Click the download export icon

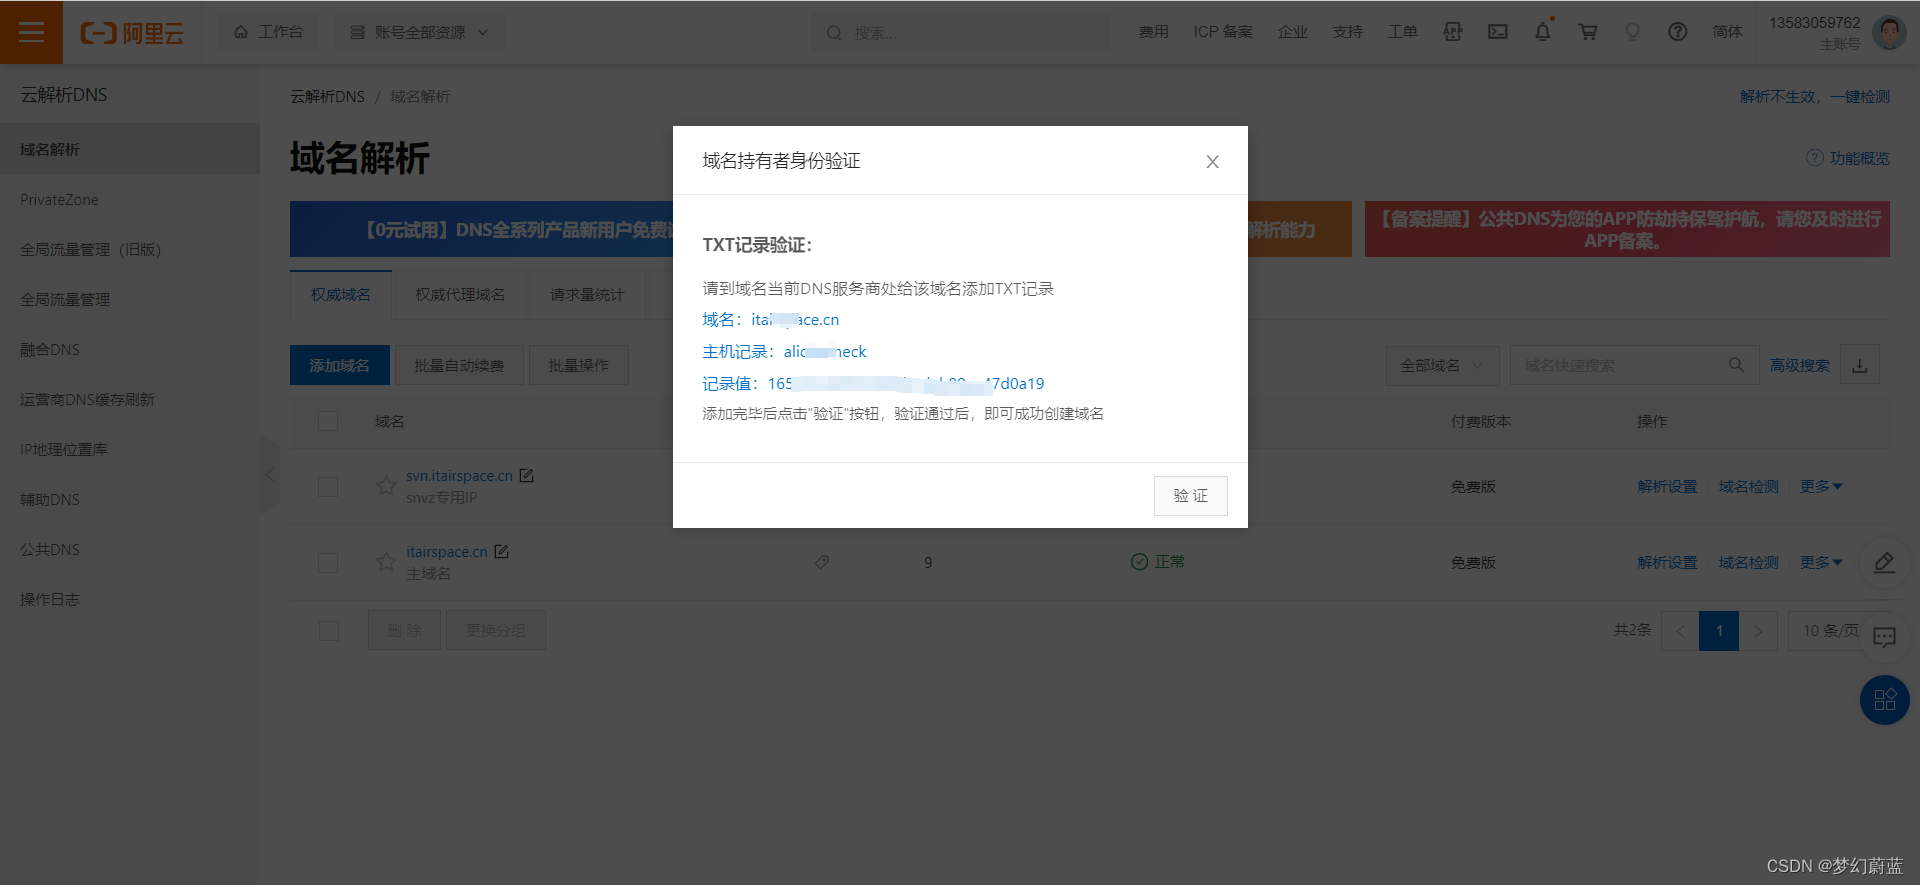click(x=1859, y=365)
